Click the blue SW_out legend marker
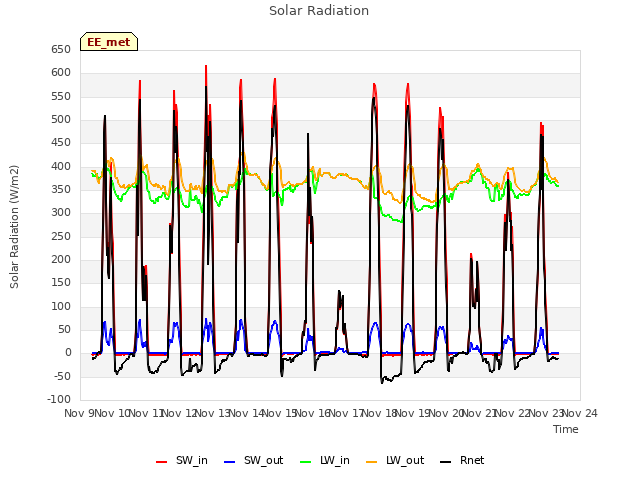This screenshot has height=480, width=640. pyautogui.click(x=230, y=462)
